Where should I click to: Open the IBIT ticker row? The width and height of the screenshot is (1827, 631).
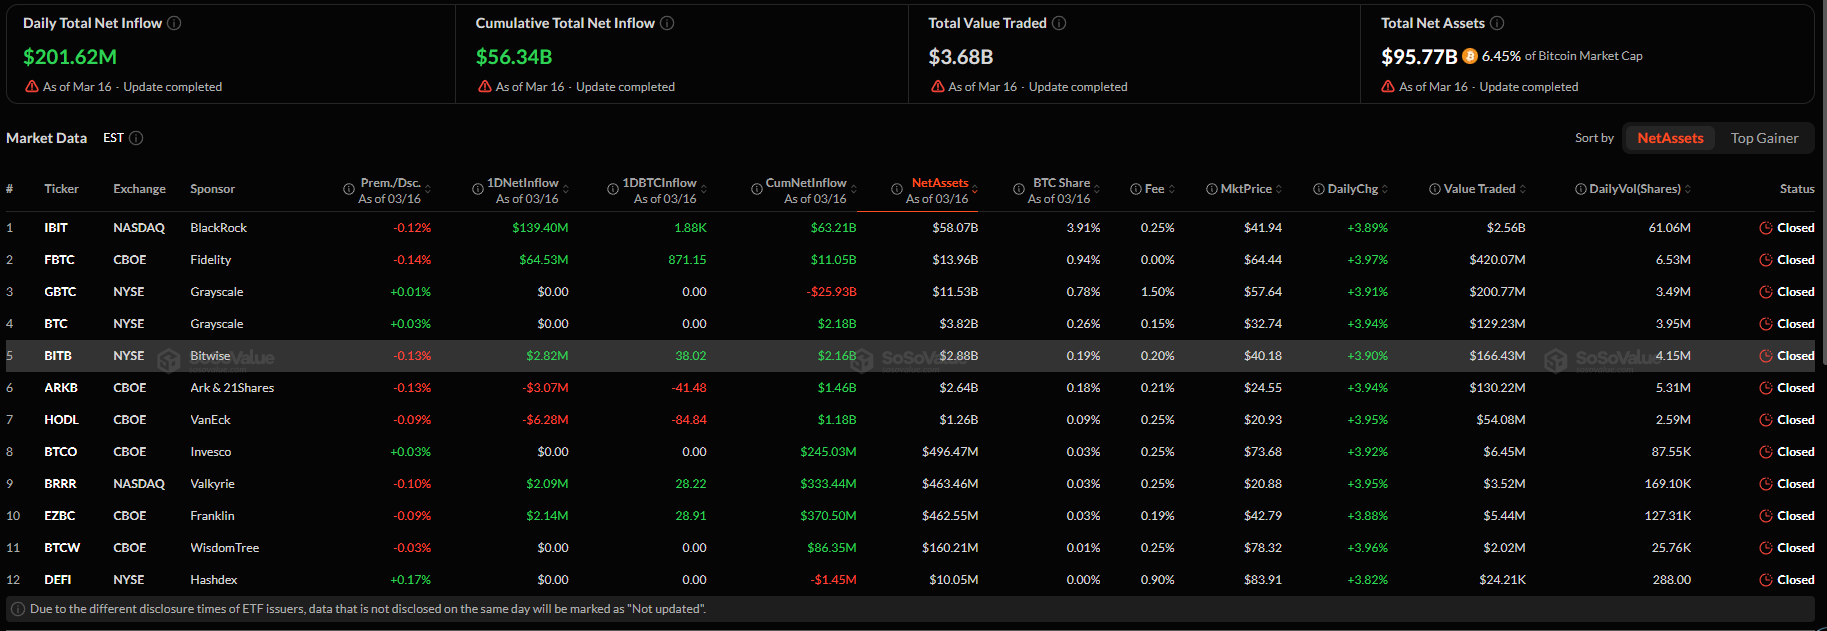[56, 228]
